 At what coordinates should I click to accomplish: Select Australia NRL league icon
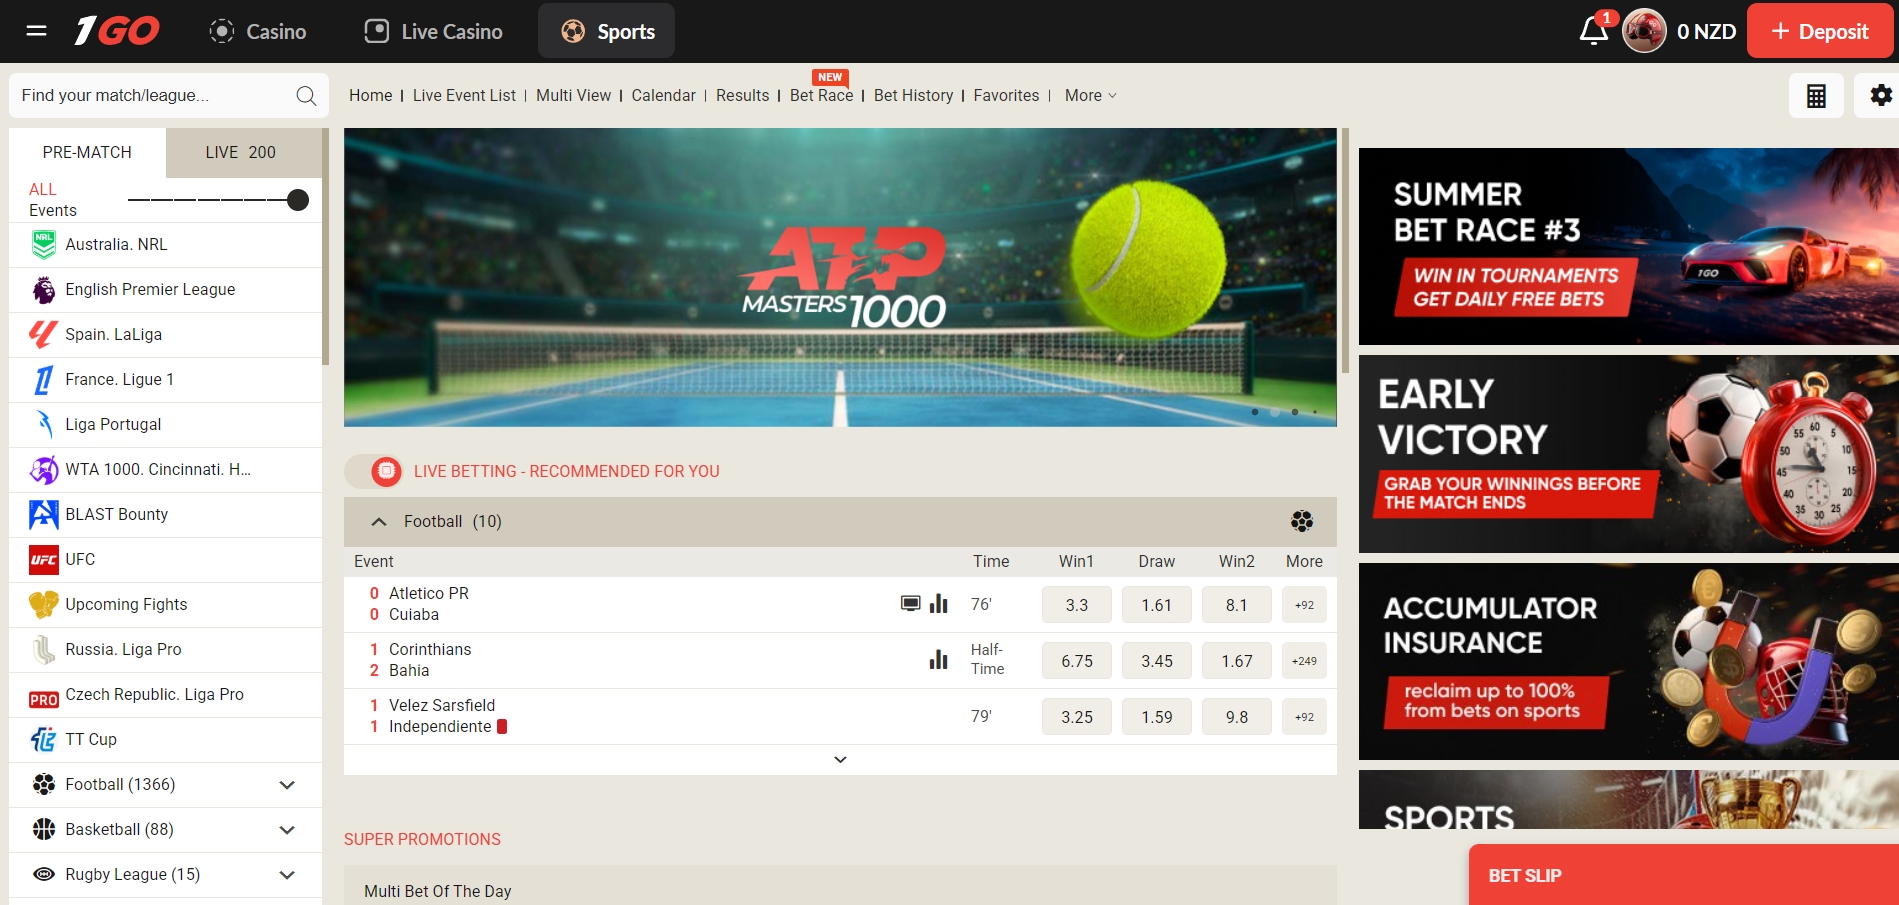pos(44,245)
